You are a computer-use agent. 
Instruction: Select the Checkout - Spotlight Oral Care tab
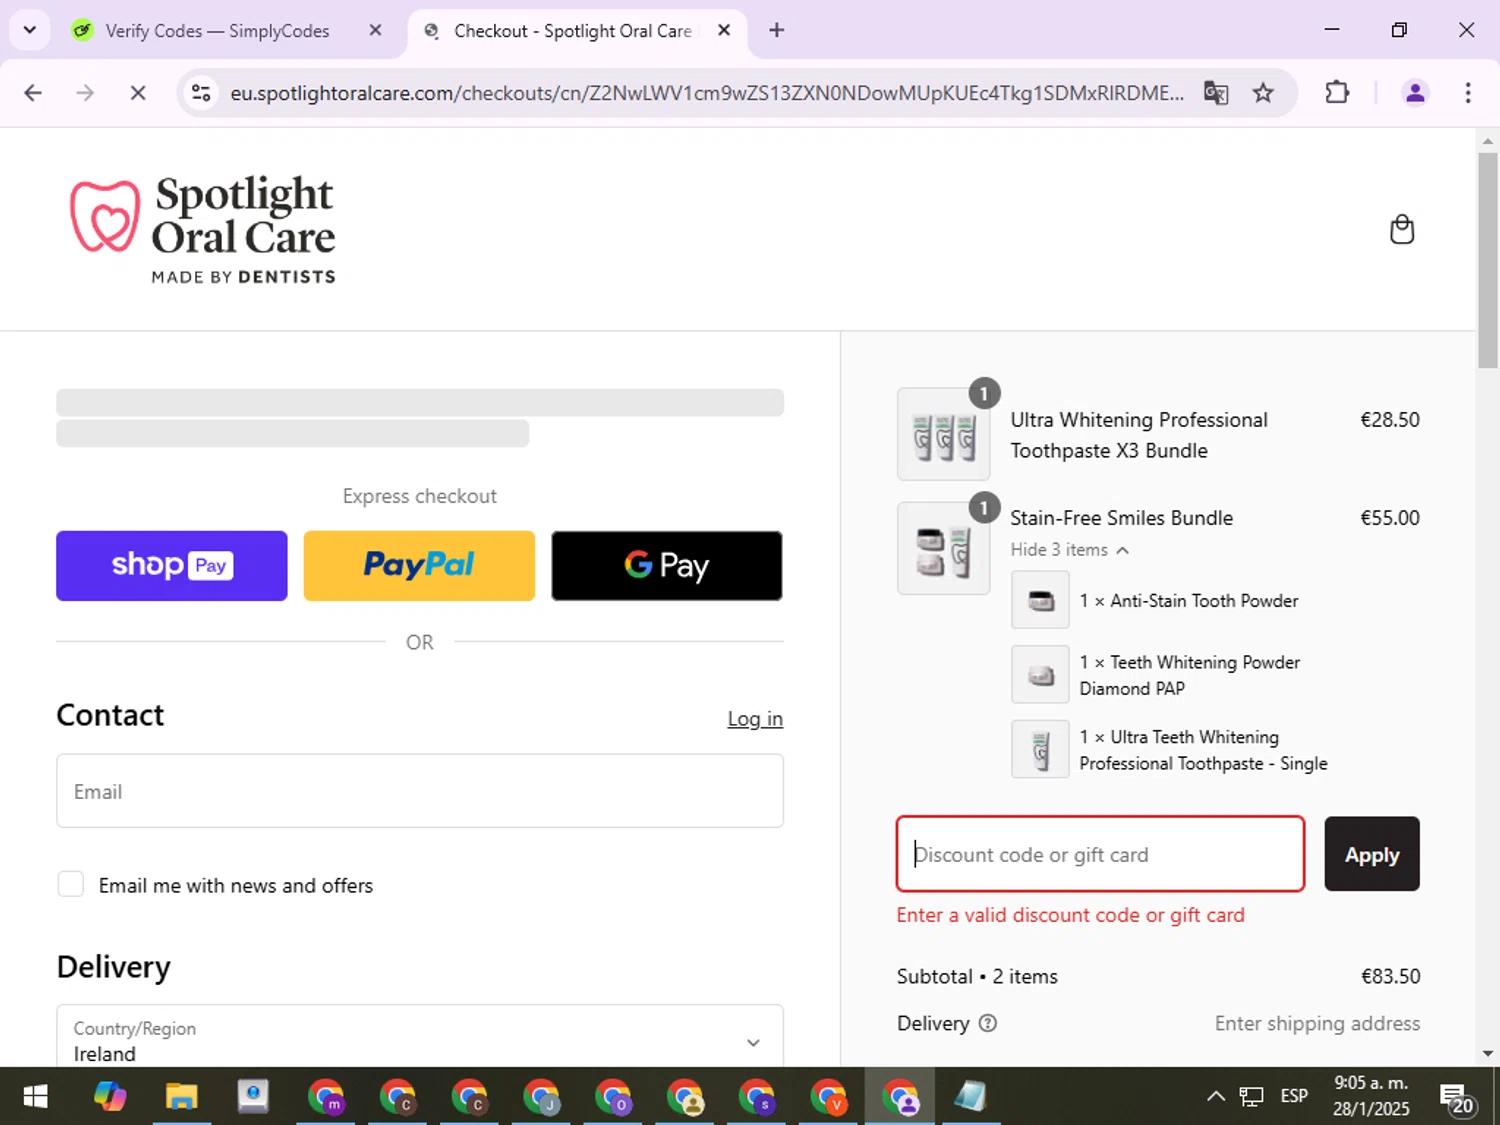tap(572, 31)
